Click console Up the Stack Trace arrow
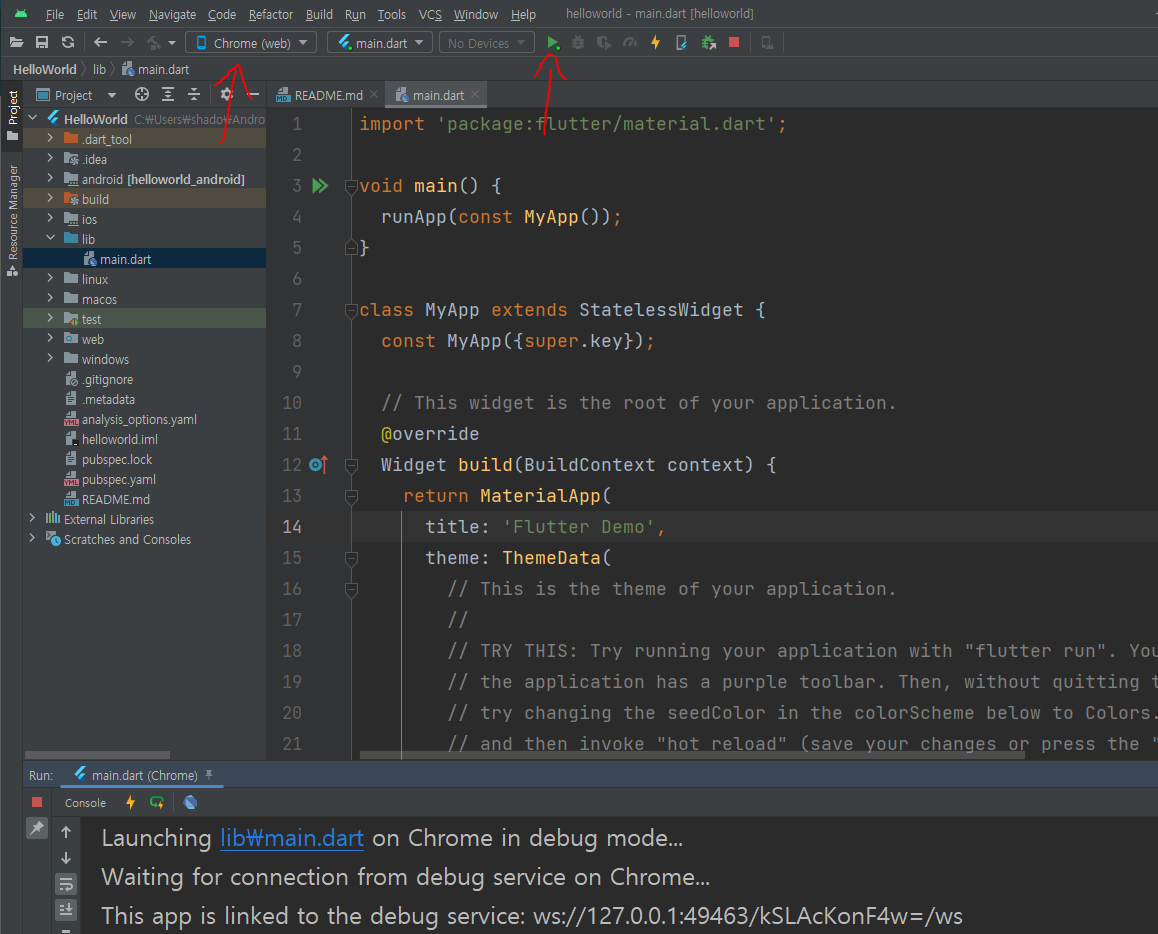Screen dimensions: 1158x934 [x=66, y=832]
